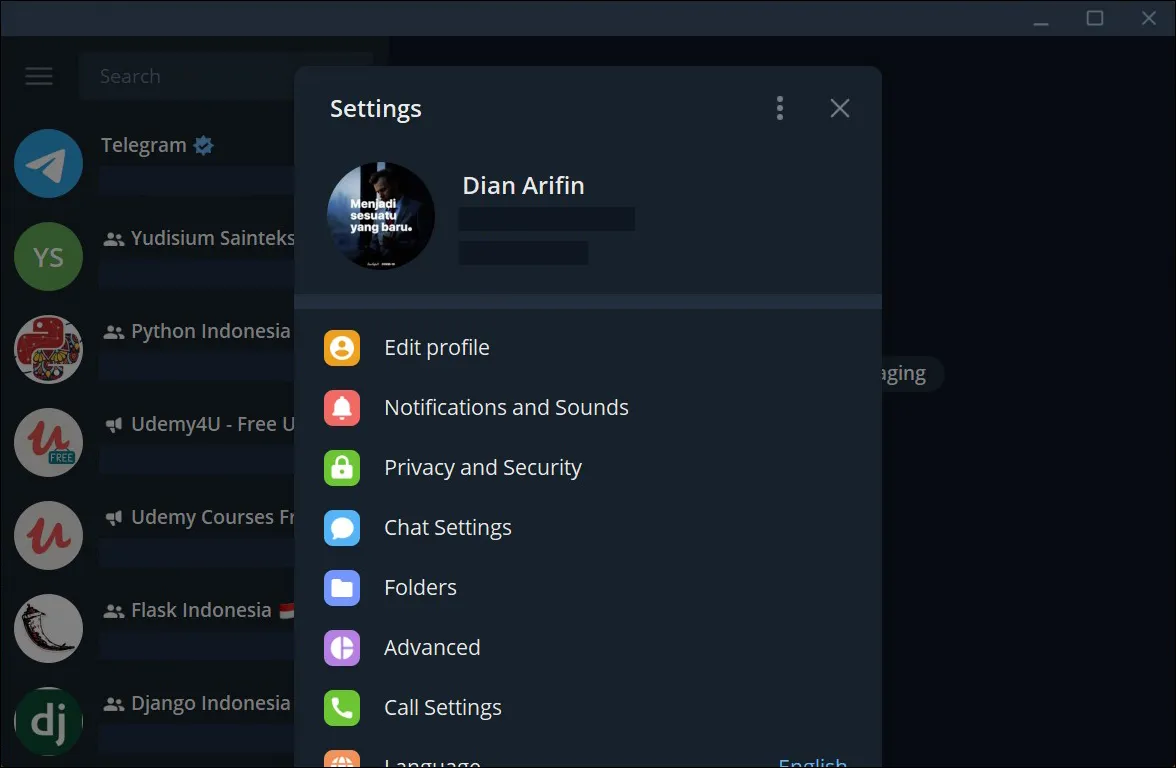Open Privacy and Security settings
This screenshot has width=1176, height=768.
[x=483, y=468]
